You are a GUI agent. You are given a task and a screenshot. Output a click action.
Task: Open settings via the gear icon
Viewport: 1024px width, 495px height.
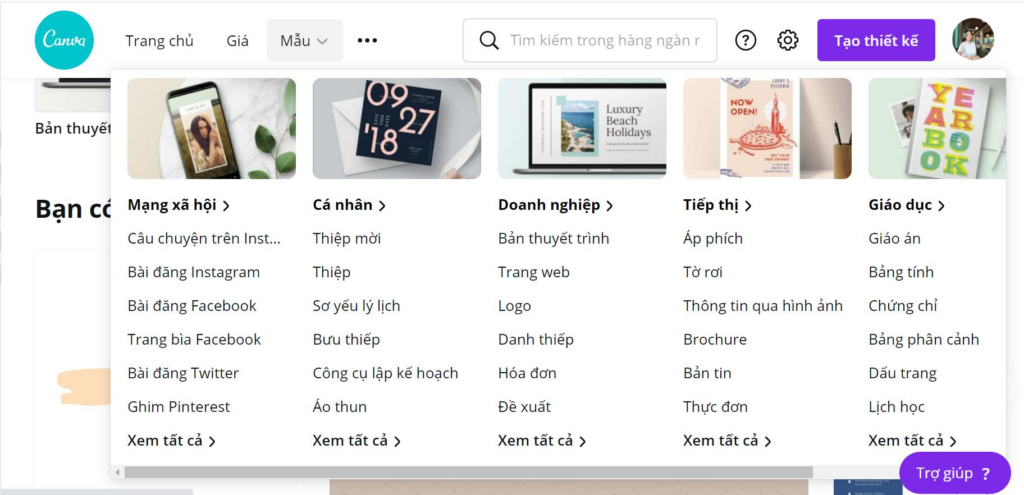coord(788,40)
